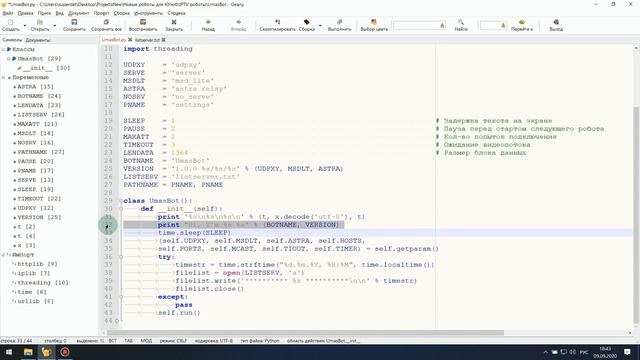640x360 pixels.
Task: Open the Поиск menu
Action: coord(44,13)
